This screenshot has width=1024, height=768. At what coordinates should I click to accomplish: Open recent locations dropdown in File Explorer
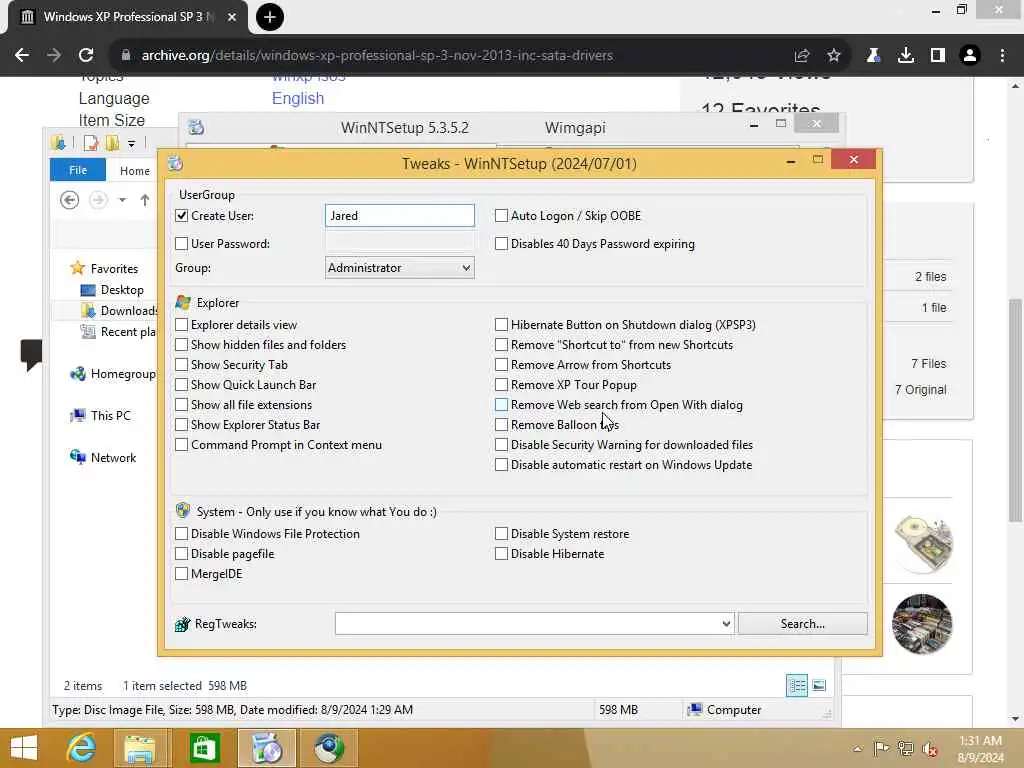point(122,200)
